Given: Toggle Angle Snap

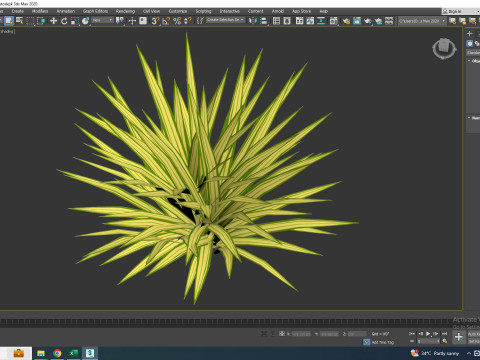Looking at the screenshot, I should (166, 21).
